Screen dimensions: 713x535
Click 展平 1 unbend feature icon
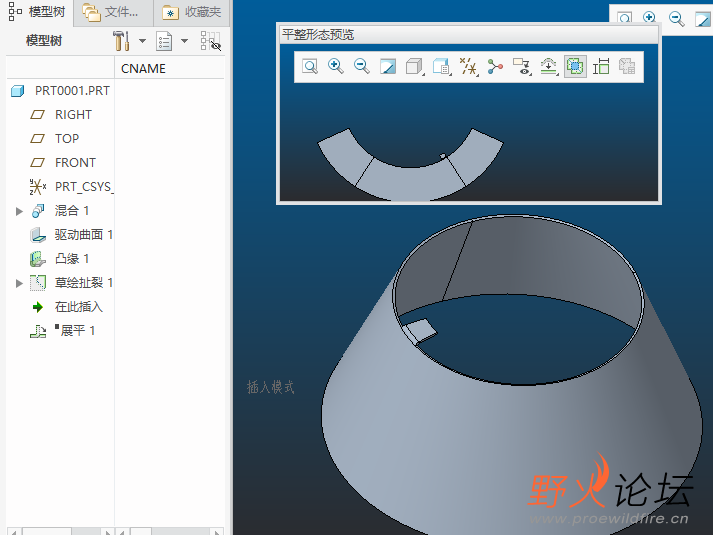(38, 331)
